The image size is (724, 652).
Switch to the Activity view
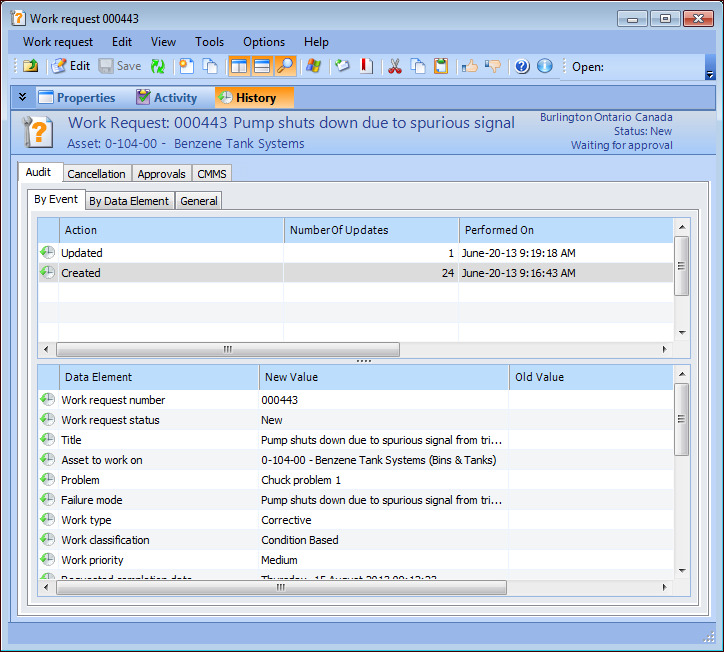click(x=167, y=98)
